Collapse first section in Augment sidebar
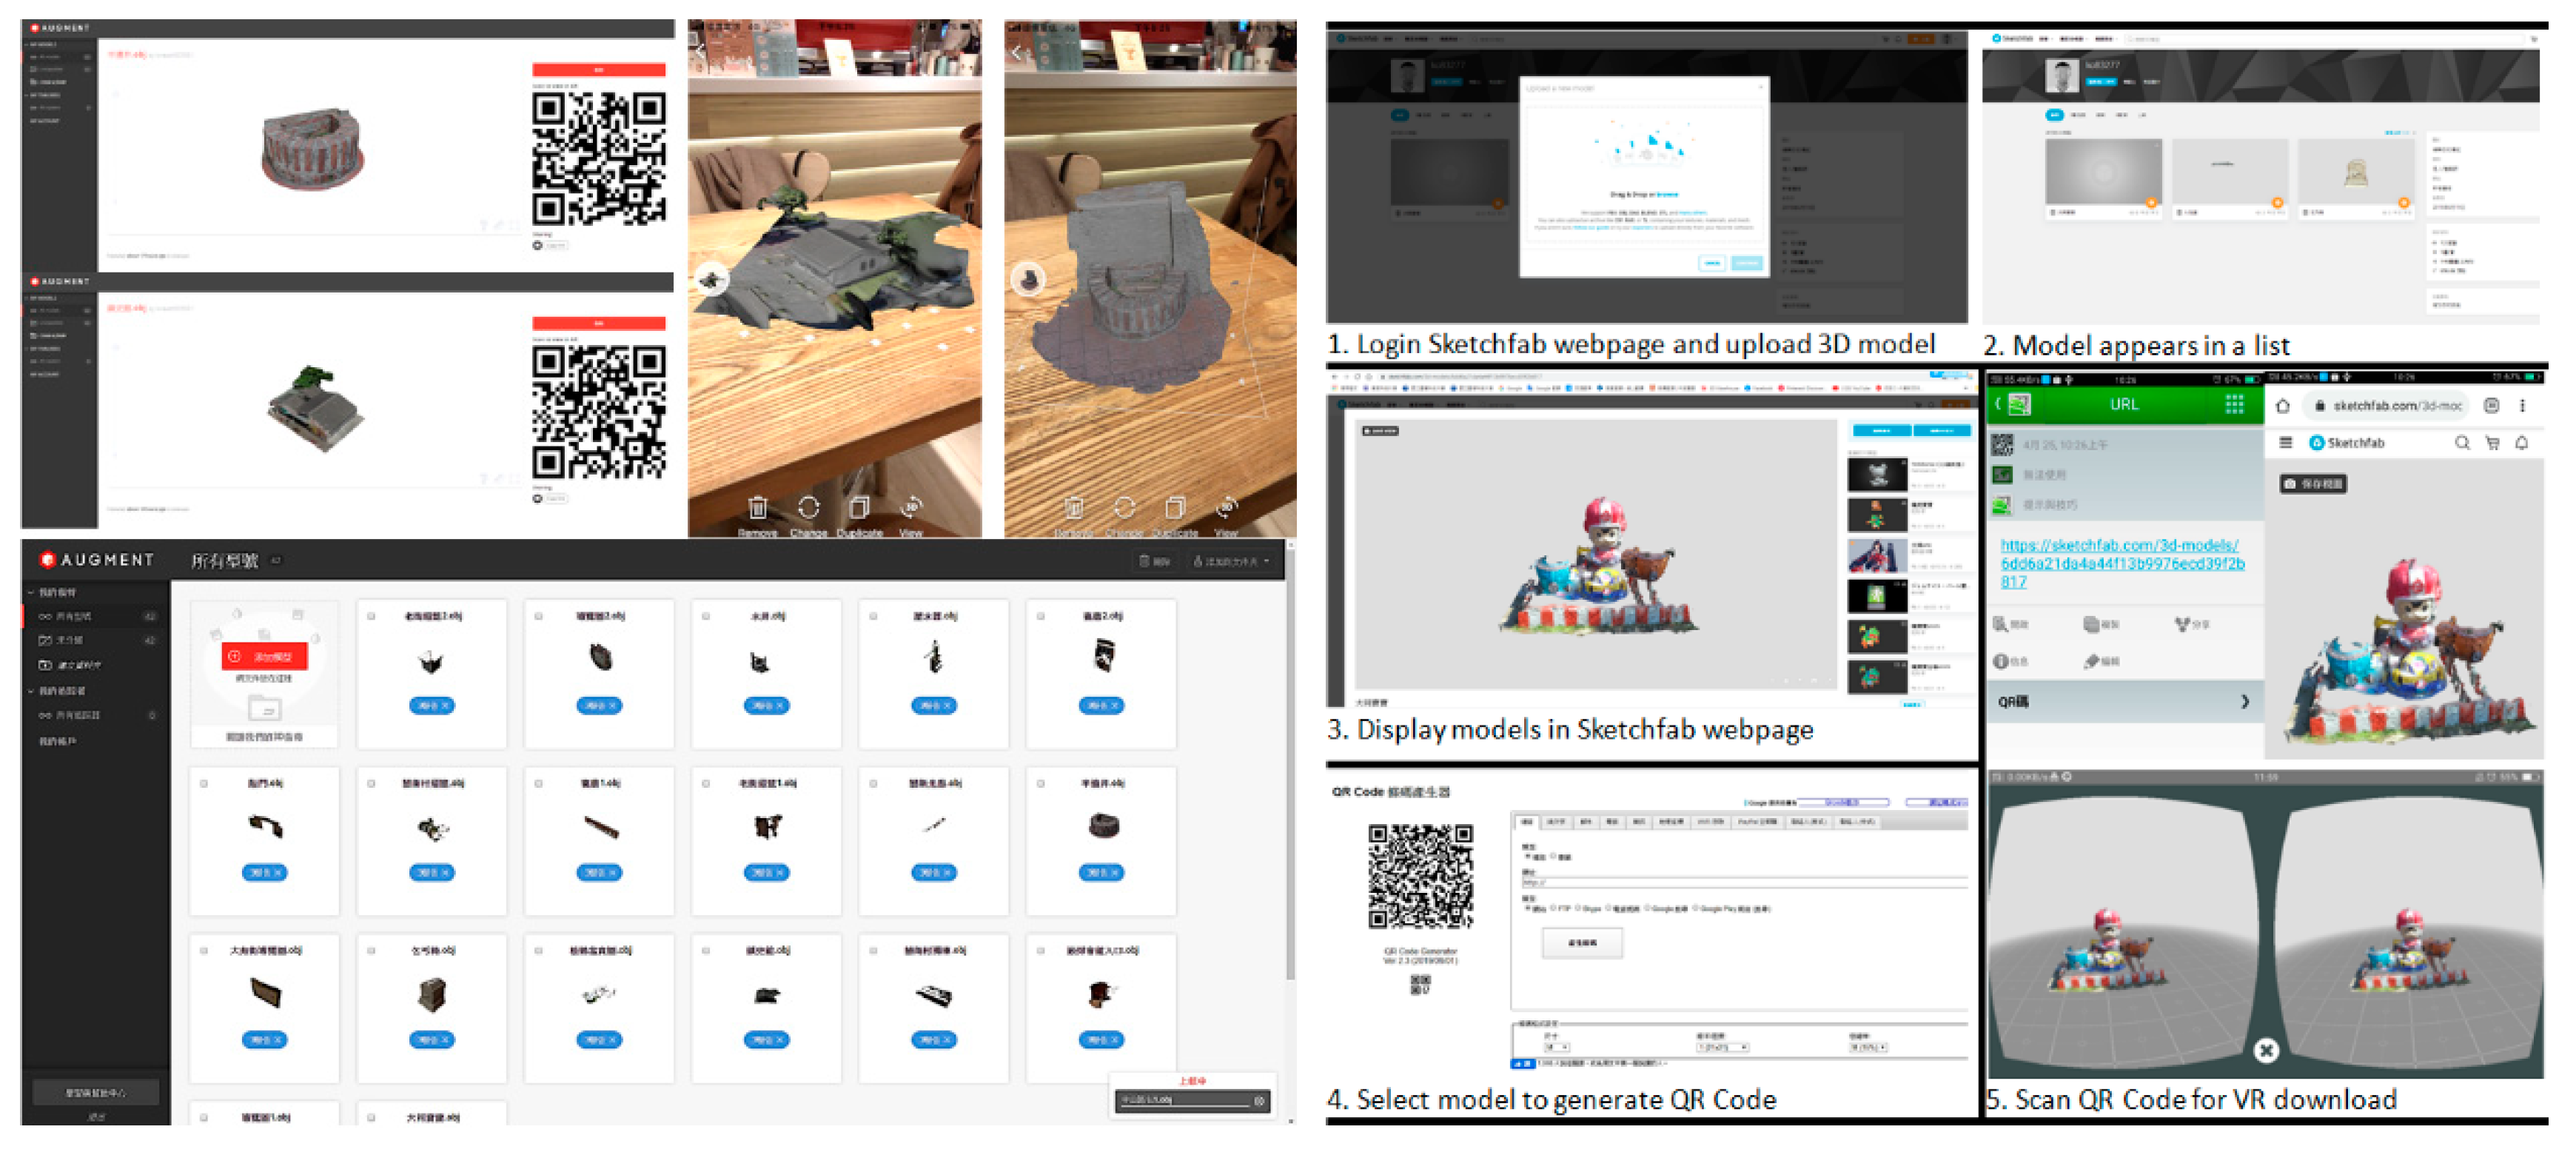 pyautogui.click(x=31, y=592)
